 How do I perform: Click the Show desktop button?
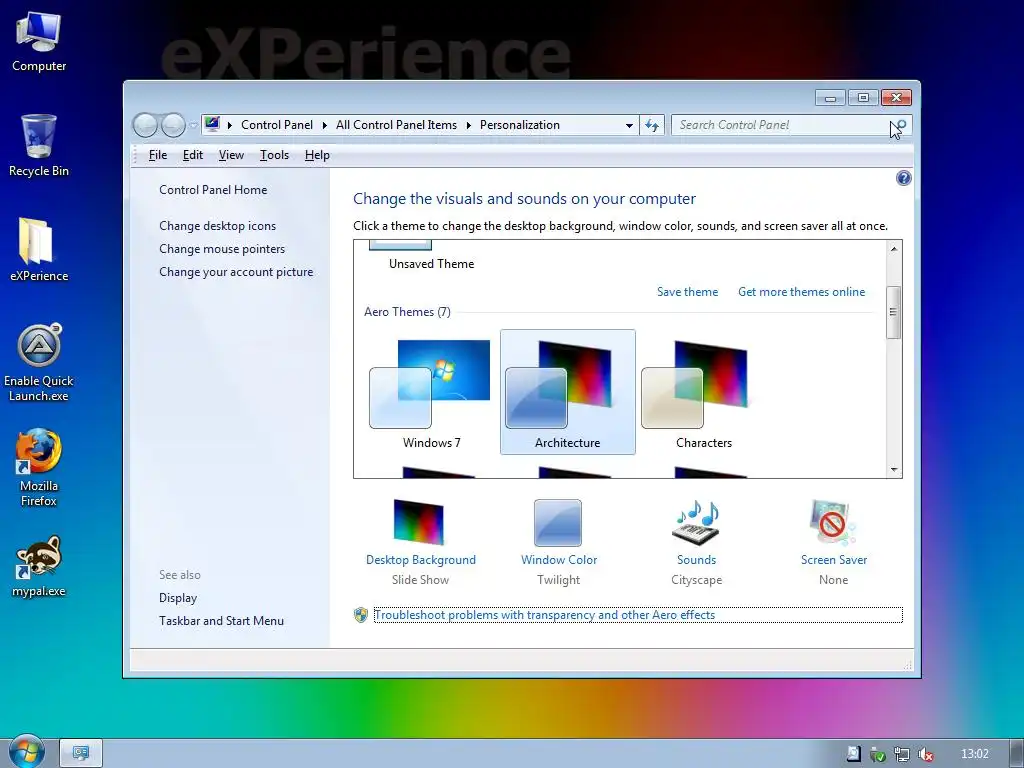[x=1016, y=753]
